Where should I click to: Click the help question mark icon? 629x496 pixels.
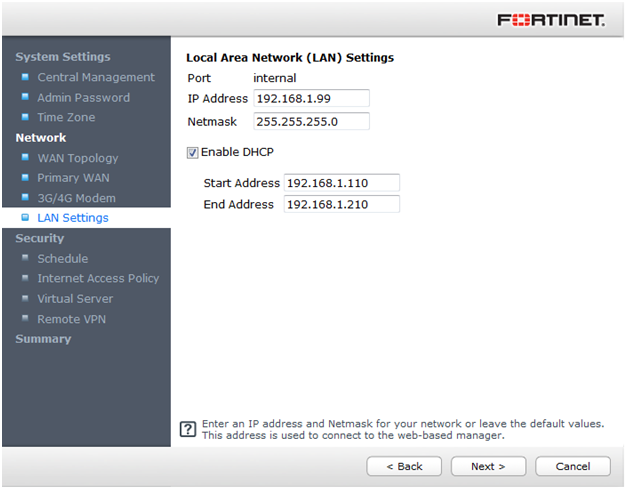pyautogui.click(x=188, y=429)
